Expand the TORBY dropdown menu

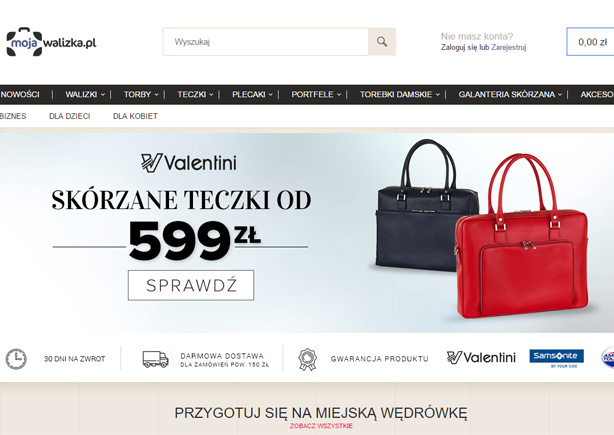141,94
